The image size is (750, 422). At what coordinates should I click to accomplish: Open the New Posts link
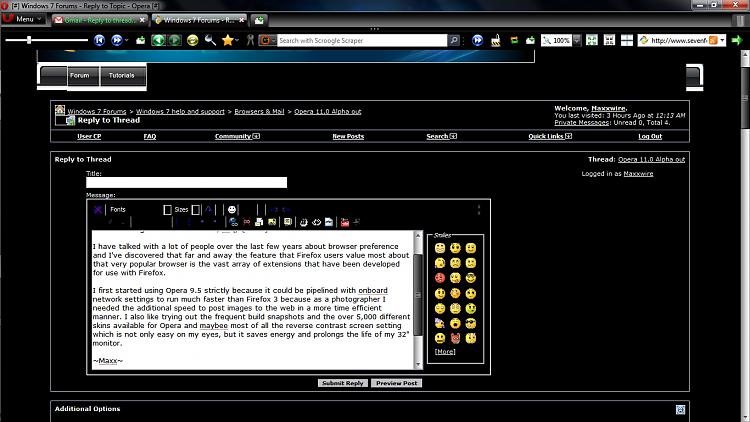click(x=348, y=136)
